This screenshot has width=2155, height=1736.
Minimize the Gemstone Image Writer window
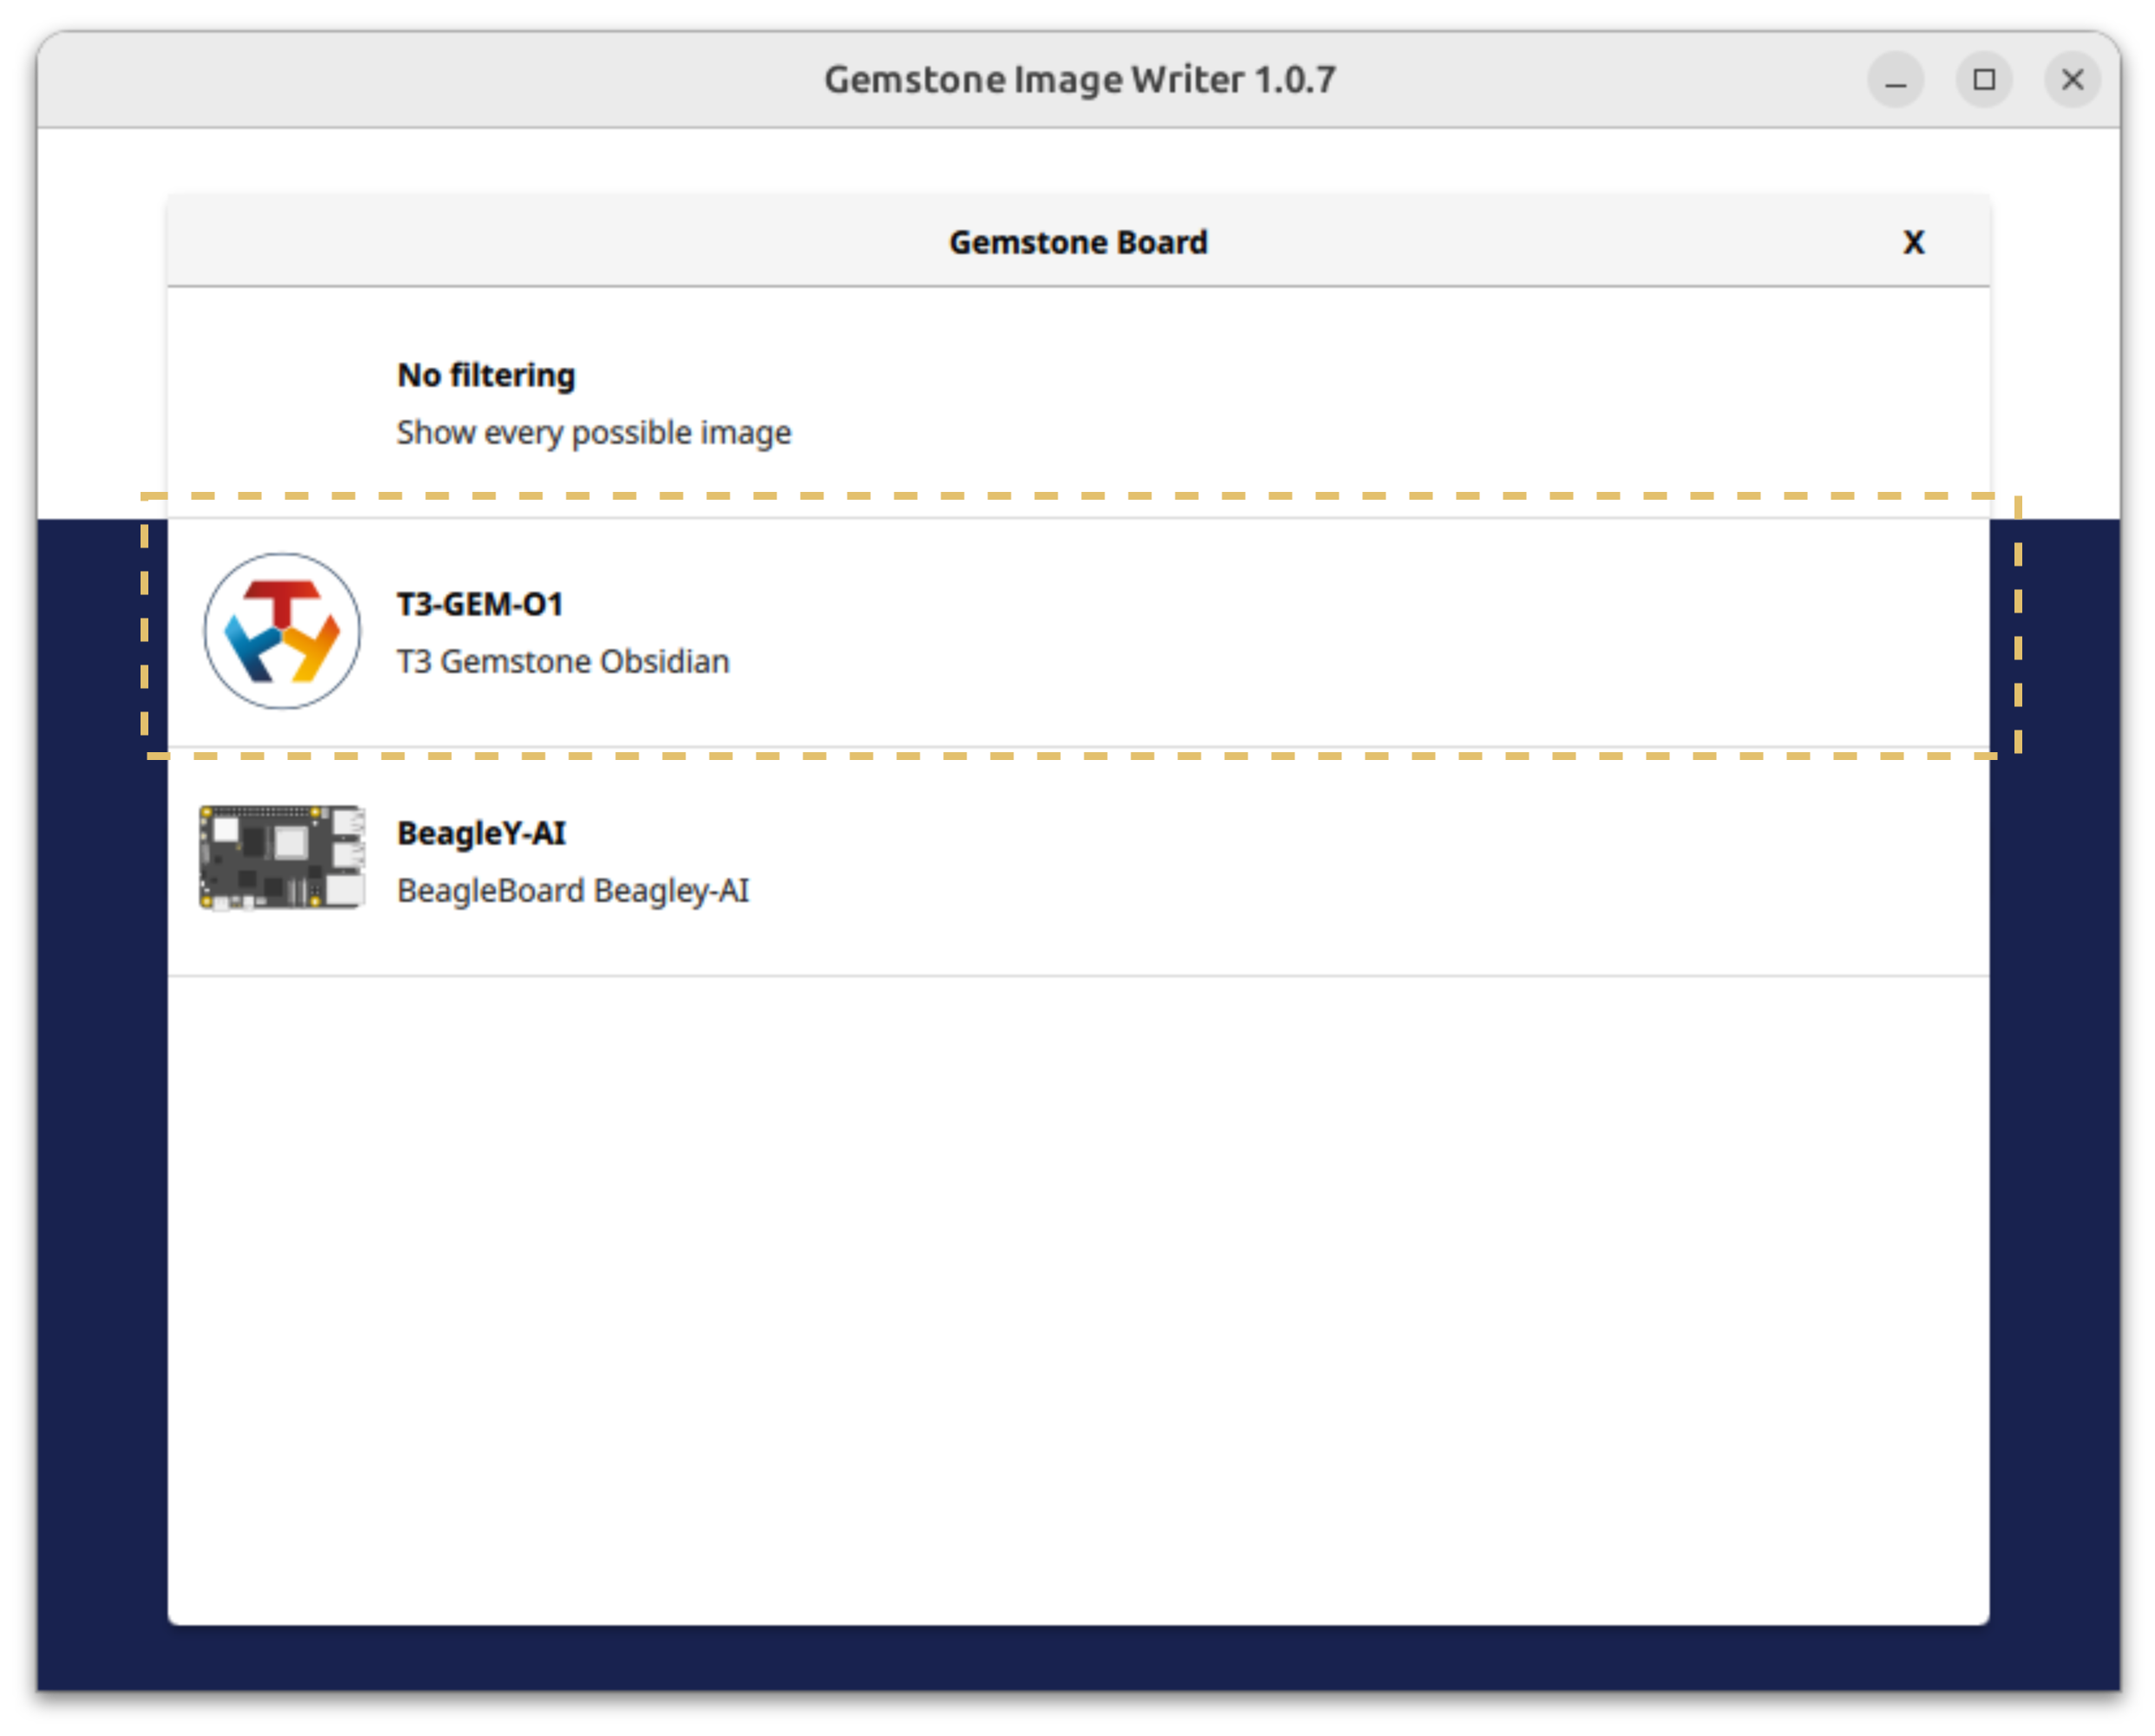(x=1895, y=80)
